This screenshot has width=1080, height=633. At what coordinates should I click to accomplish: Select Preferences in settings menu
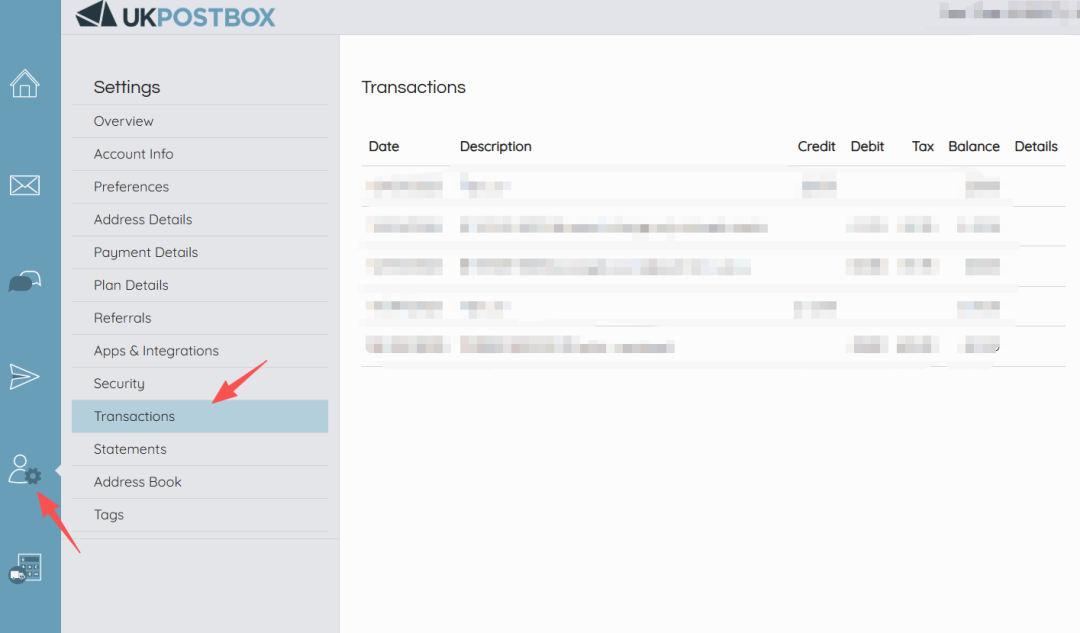coord(131,187)
